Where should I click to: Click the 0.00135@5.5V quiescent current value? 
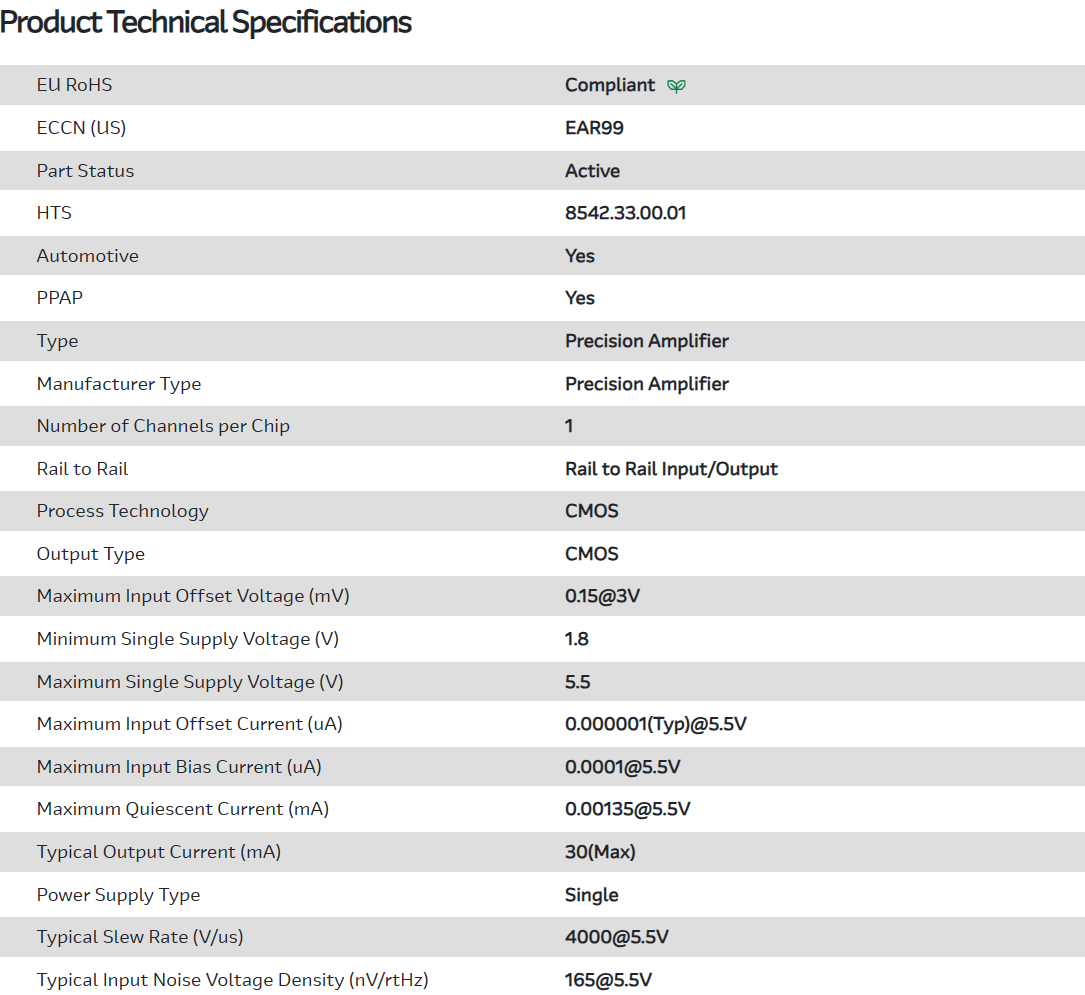(627, 809)
